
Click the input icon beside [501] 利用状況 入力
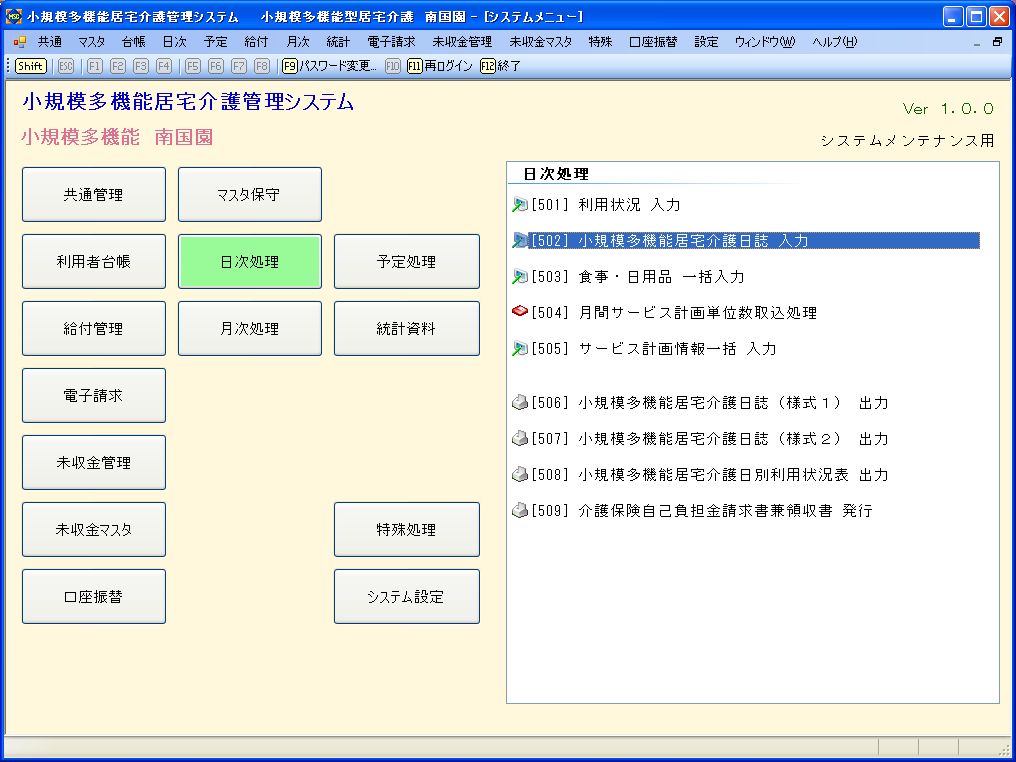pos(519,205)
